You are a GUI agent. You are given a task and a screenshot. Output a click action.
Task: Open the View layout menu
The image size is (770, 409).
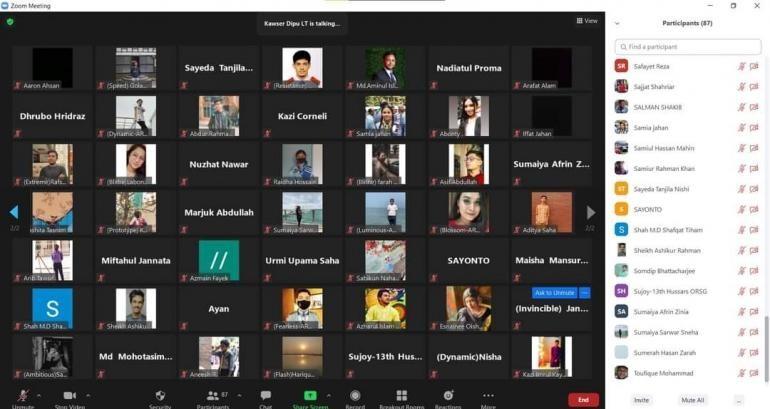(x=587, y=20)
